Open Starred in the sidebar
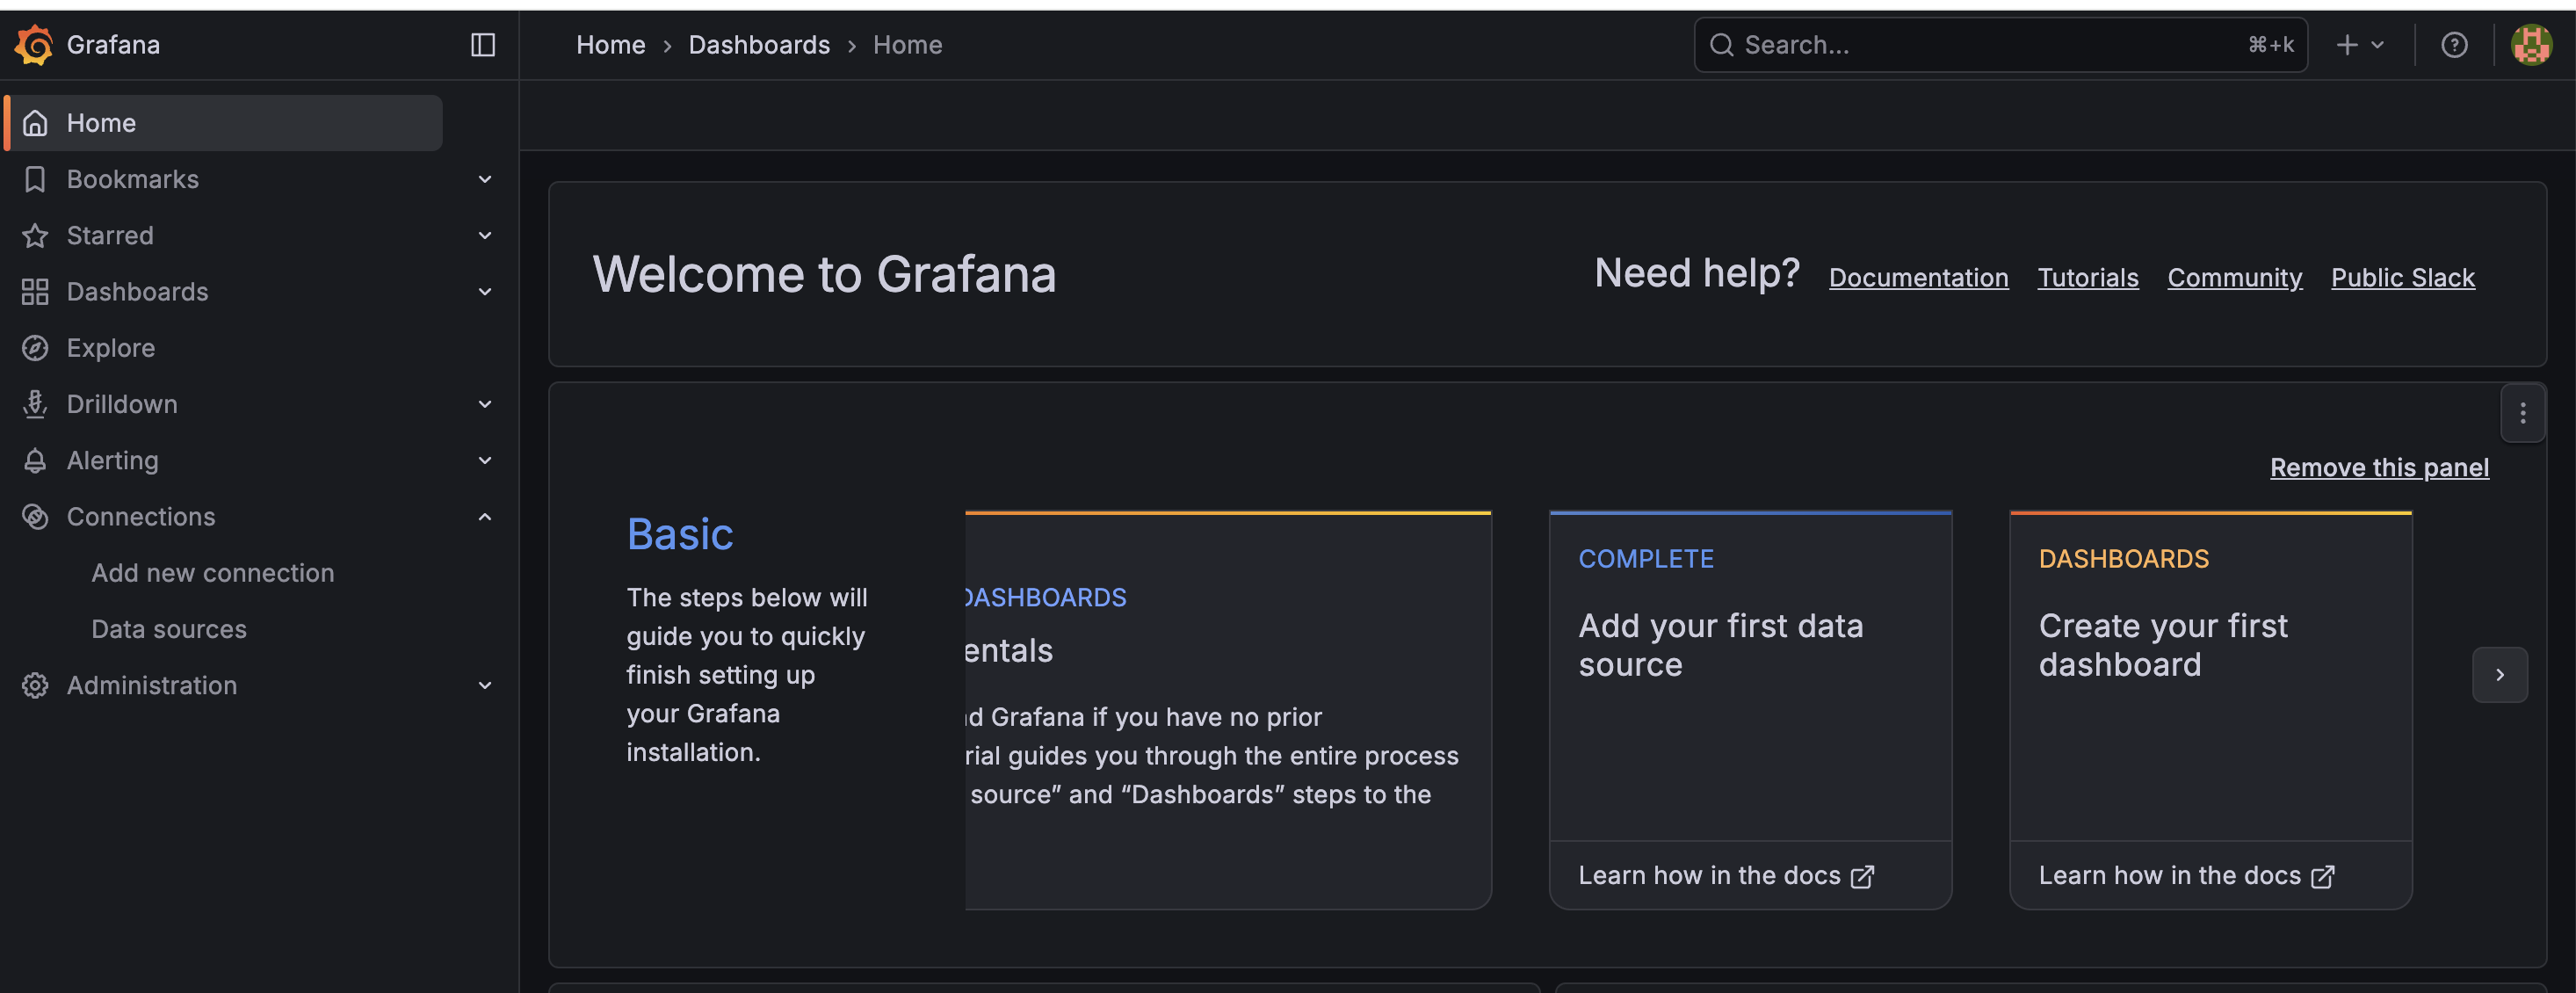2576x993 pixels. 110,235
